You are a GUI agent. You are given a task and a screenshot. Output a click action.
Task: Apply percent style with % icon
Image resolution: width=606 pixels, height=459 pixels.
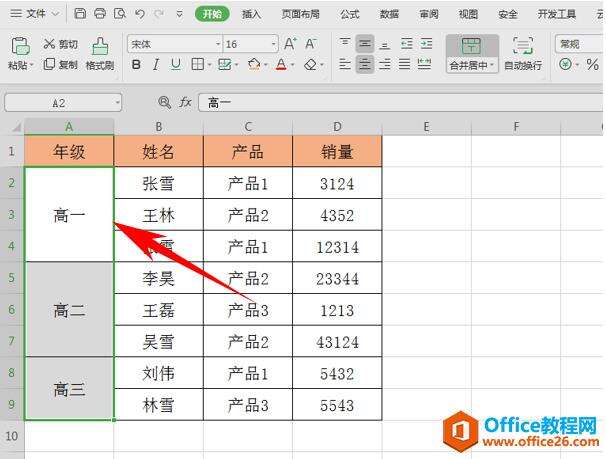(x=592, y=64)
